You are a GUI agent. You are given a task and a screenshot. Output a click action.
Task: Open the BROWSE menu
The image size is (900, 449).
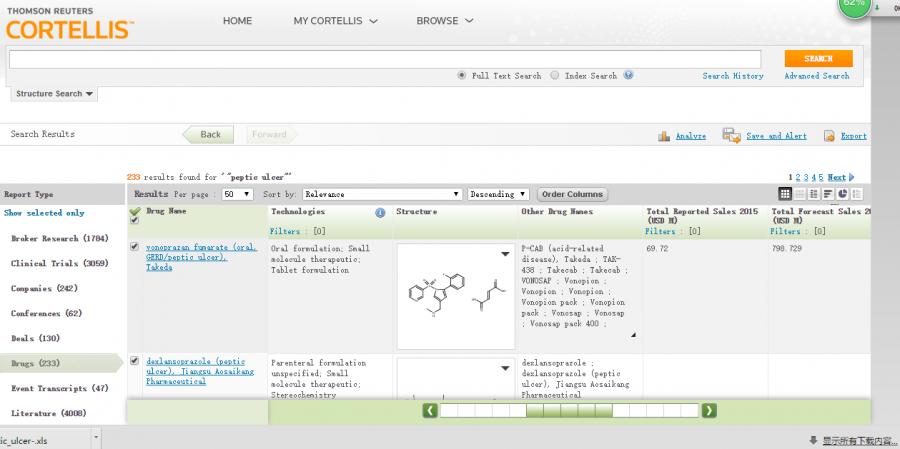click(x=445, y=21)
